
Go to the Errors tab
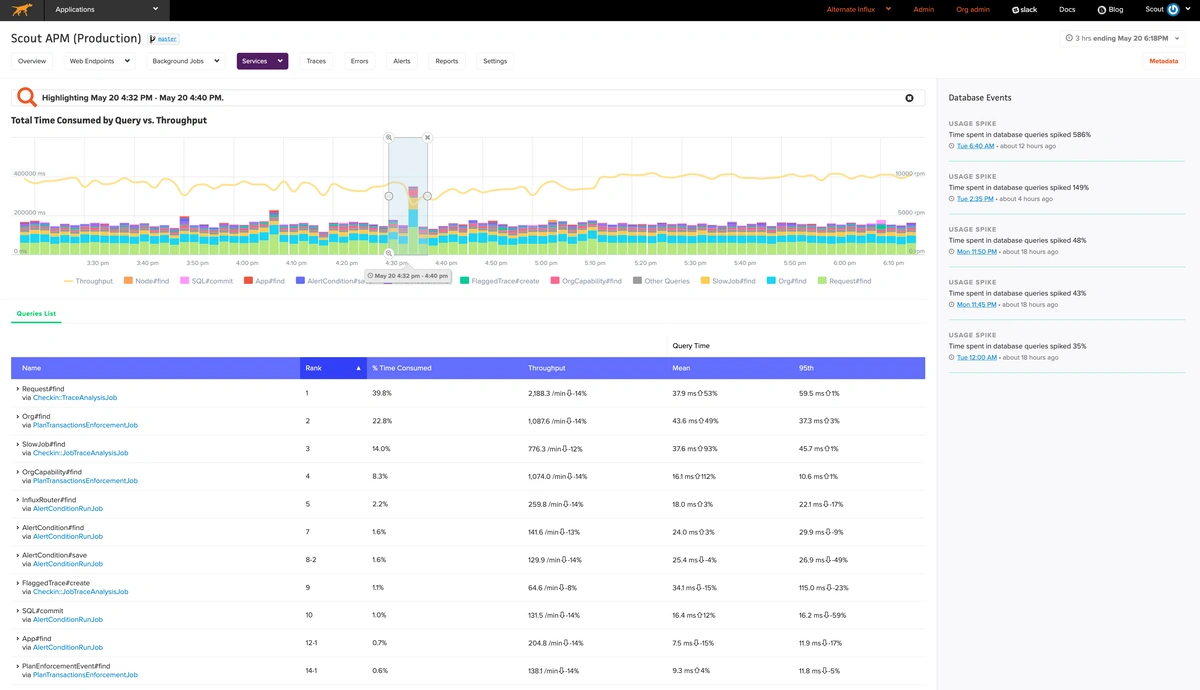tap(359, 61)
